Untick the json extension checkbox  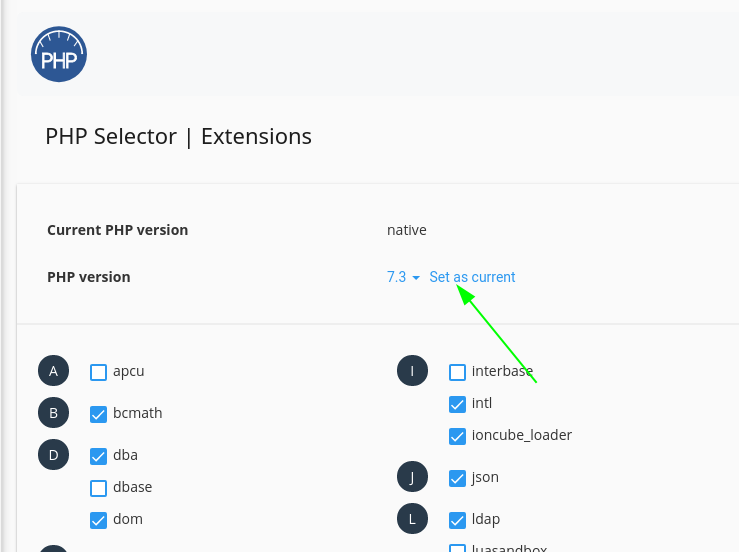pyautogui.click(x=458, y=478)
